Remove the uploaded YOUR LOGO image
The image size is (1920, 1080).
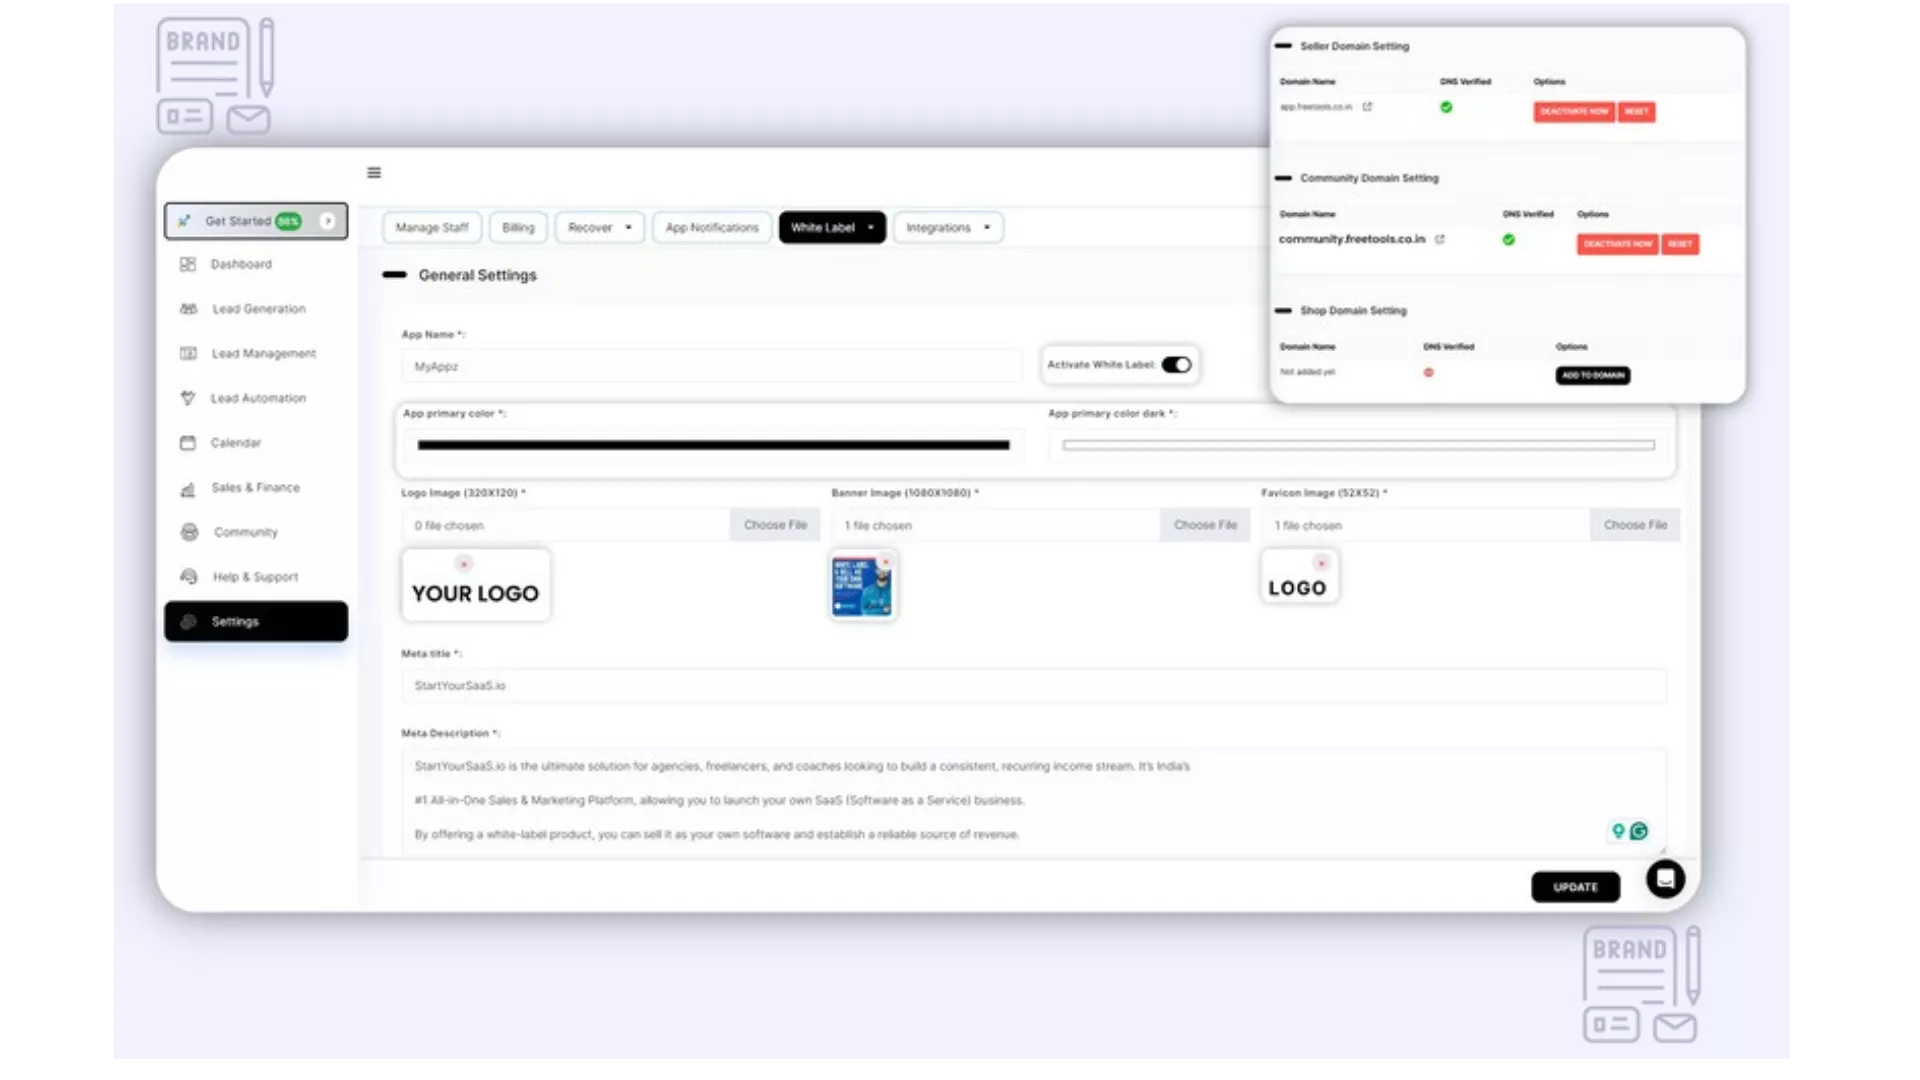464,564
